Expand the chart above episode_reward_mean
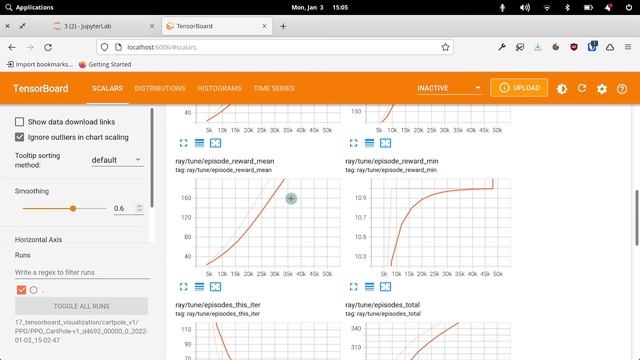The height and width of the screenshot is (360, 640). (183, 143)
